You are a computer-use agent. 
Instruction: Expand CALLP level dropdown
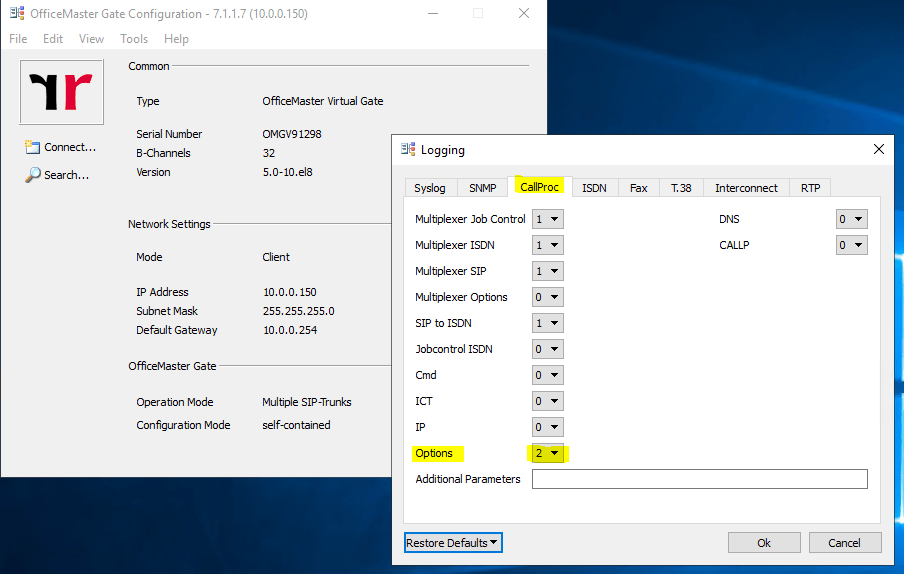852,245
